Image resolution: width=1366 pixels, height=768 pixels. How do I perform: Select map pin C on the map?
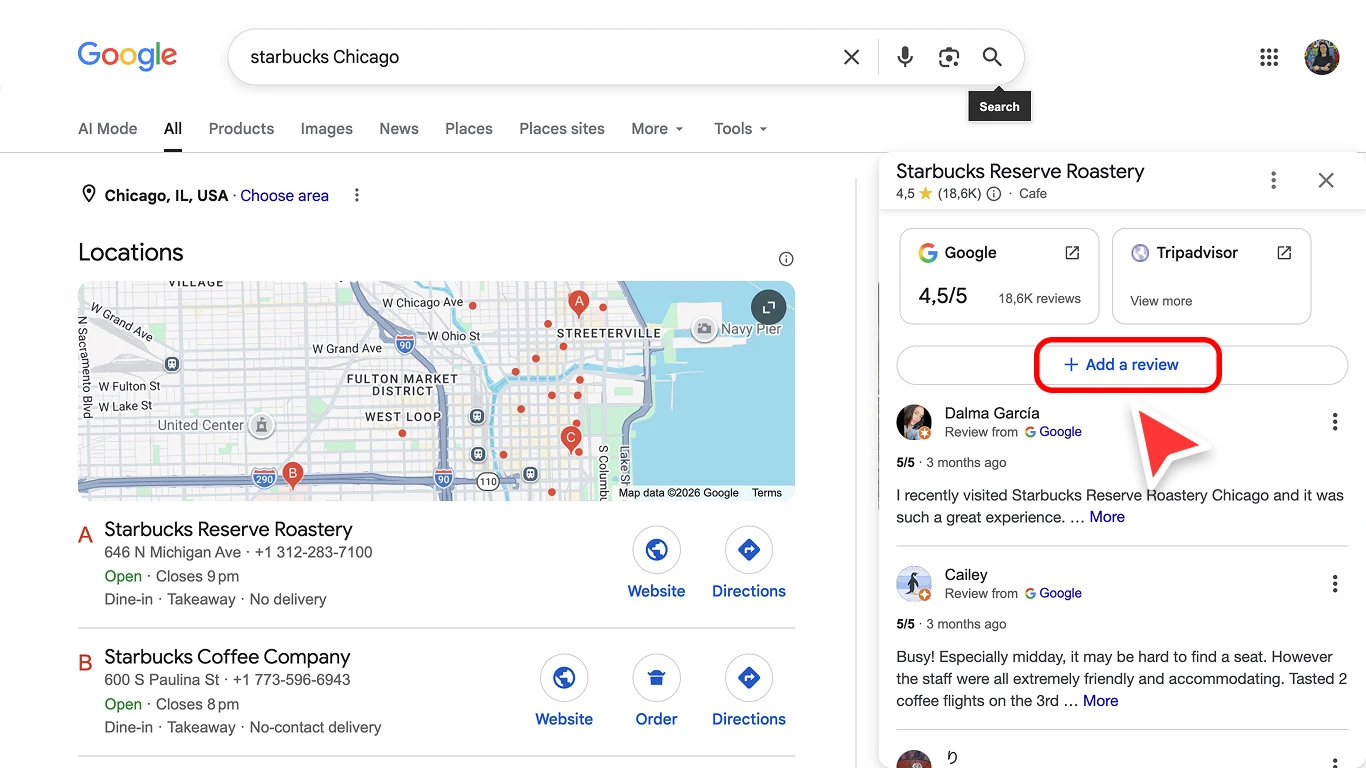[x=571, y=439]
